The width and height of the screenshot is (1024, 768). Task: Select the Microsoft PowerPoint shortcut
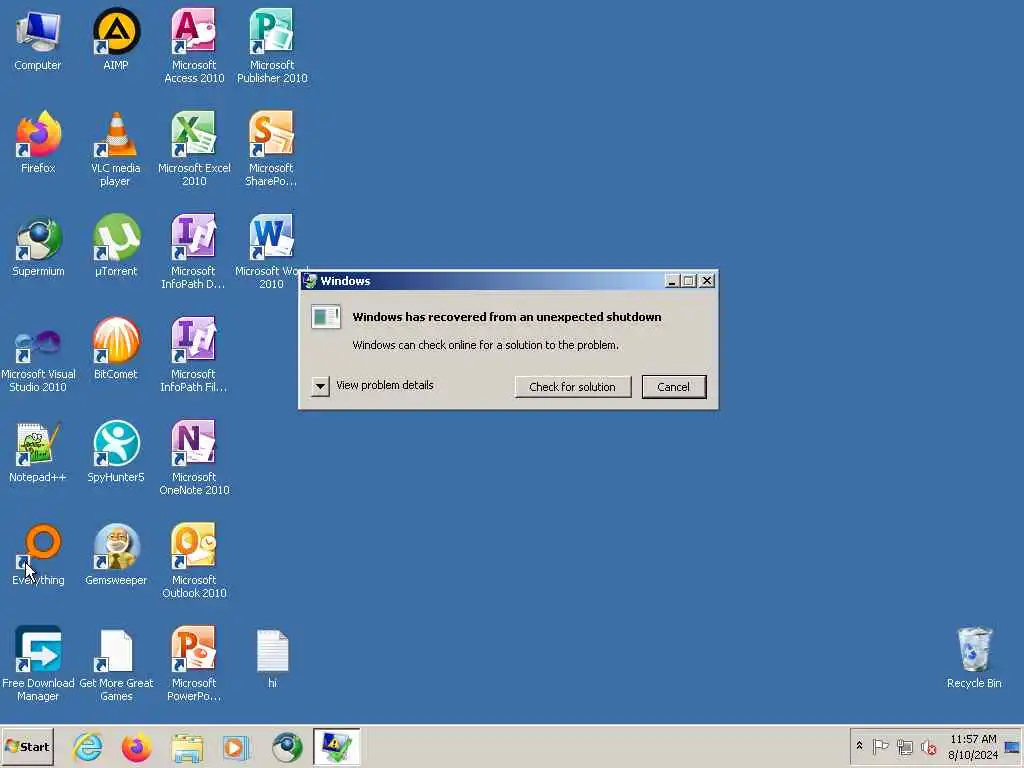pyautogui.click(x=194, y=665)
